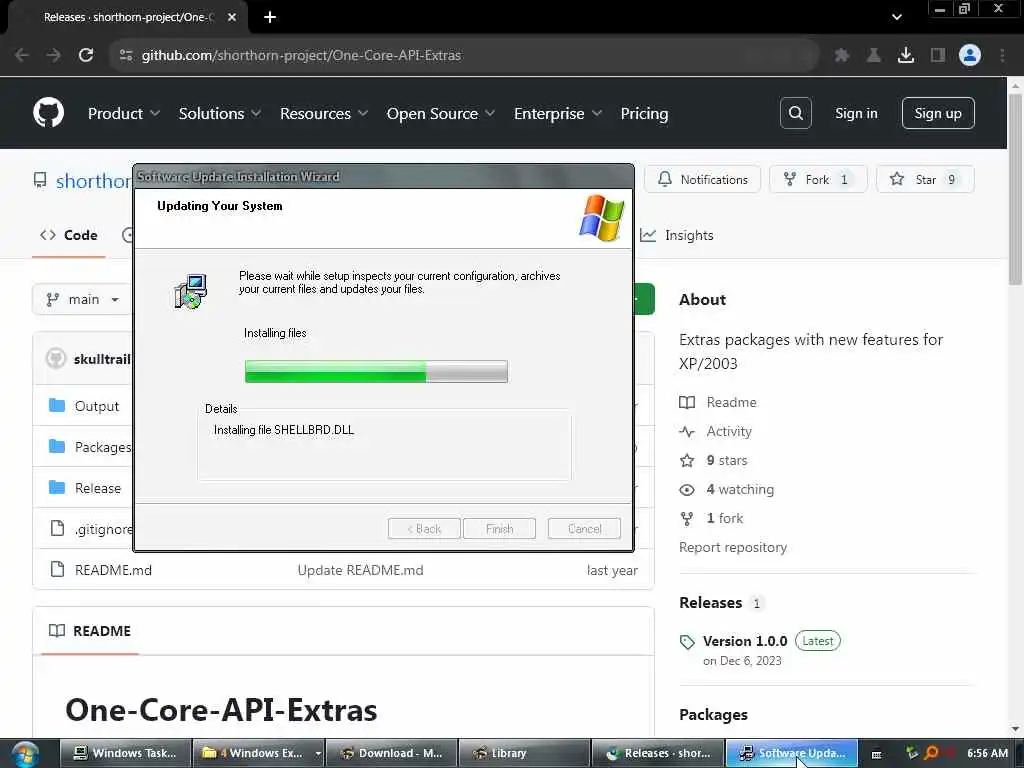The image size is (1024, 768).
Task: Open the Chrome downloads icon
Action: click(x=906, y=55)
